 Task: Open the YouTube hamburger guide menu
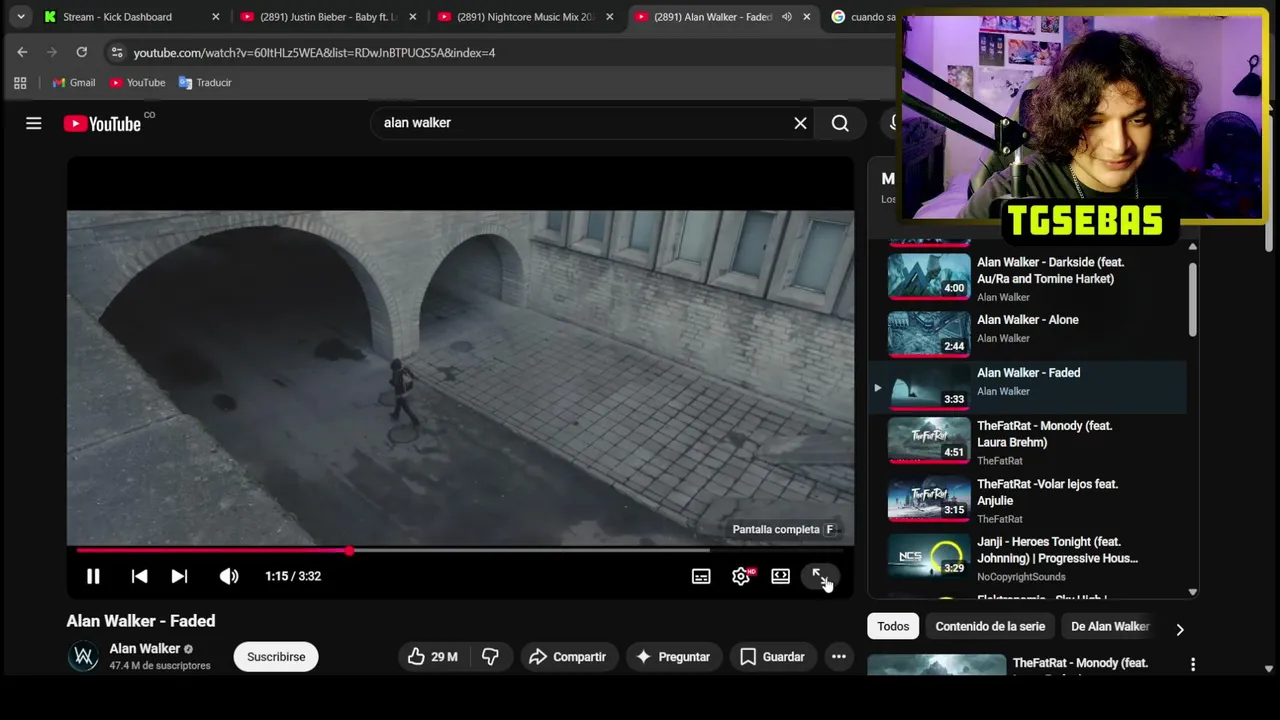coord(34,123)
